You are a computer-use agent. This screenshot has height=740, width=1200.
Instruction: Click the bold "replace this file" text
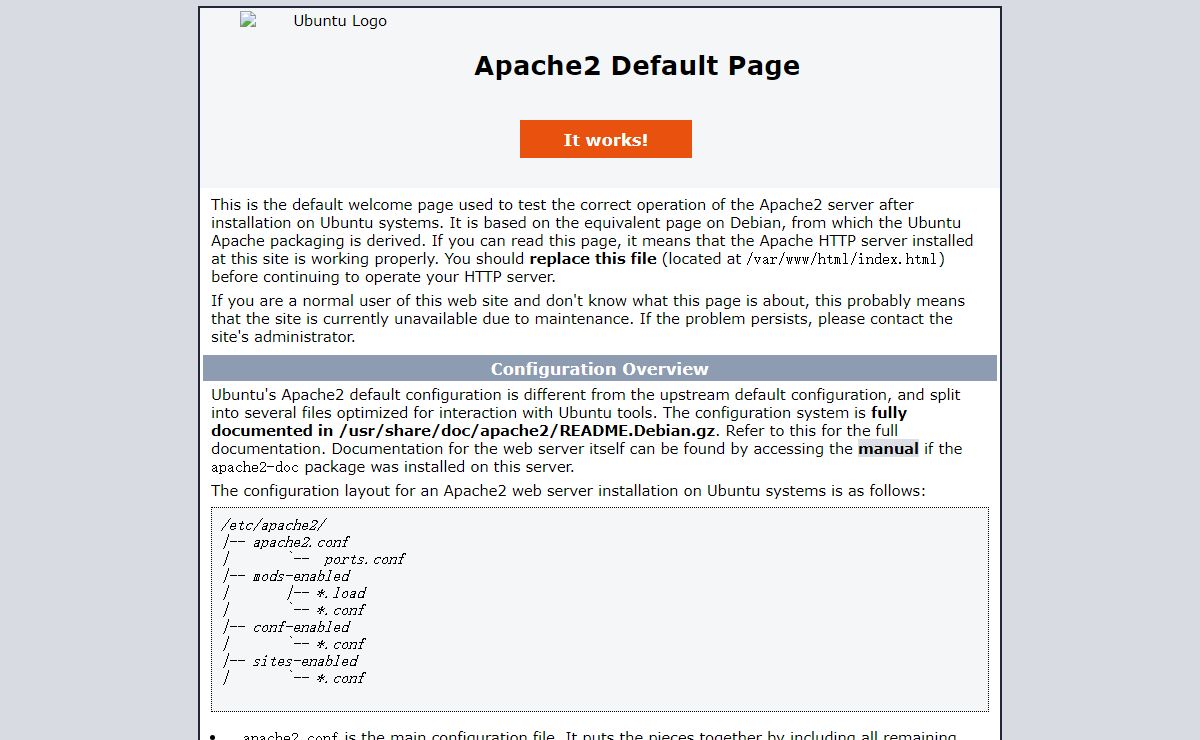[x=593, y=259]
